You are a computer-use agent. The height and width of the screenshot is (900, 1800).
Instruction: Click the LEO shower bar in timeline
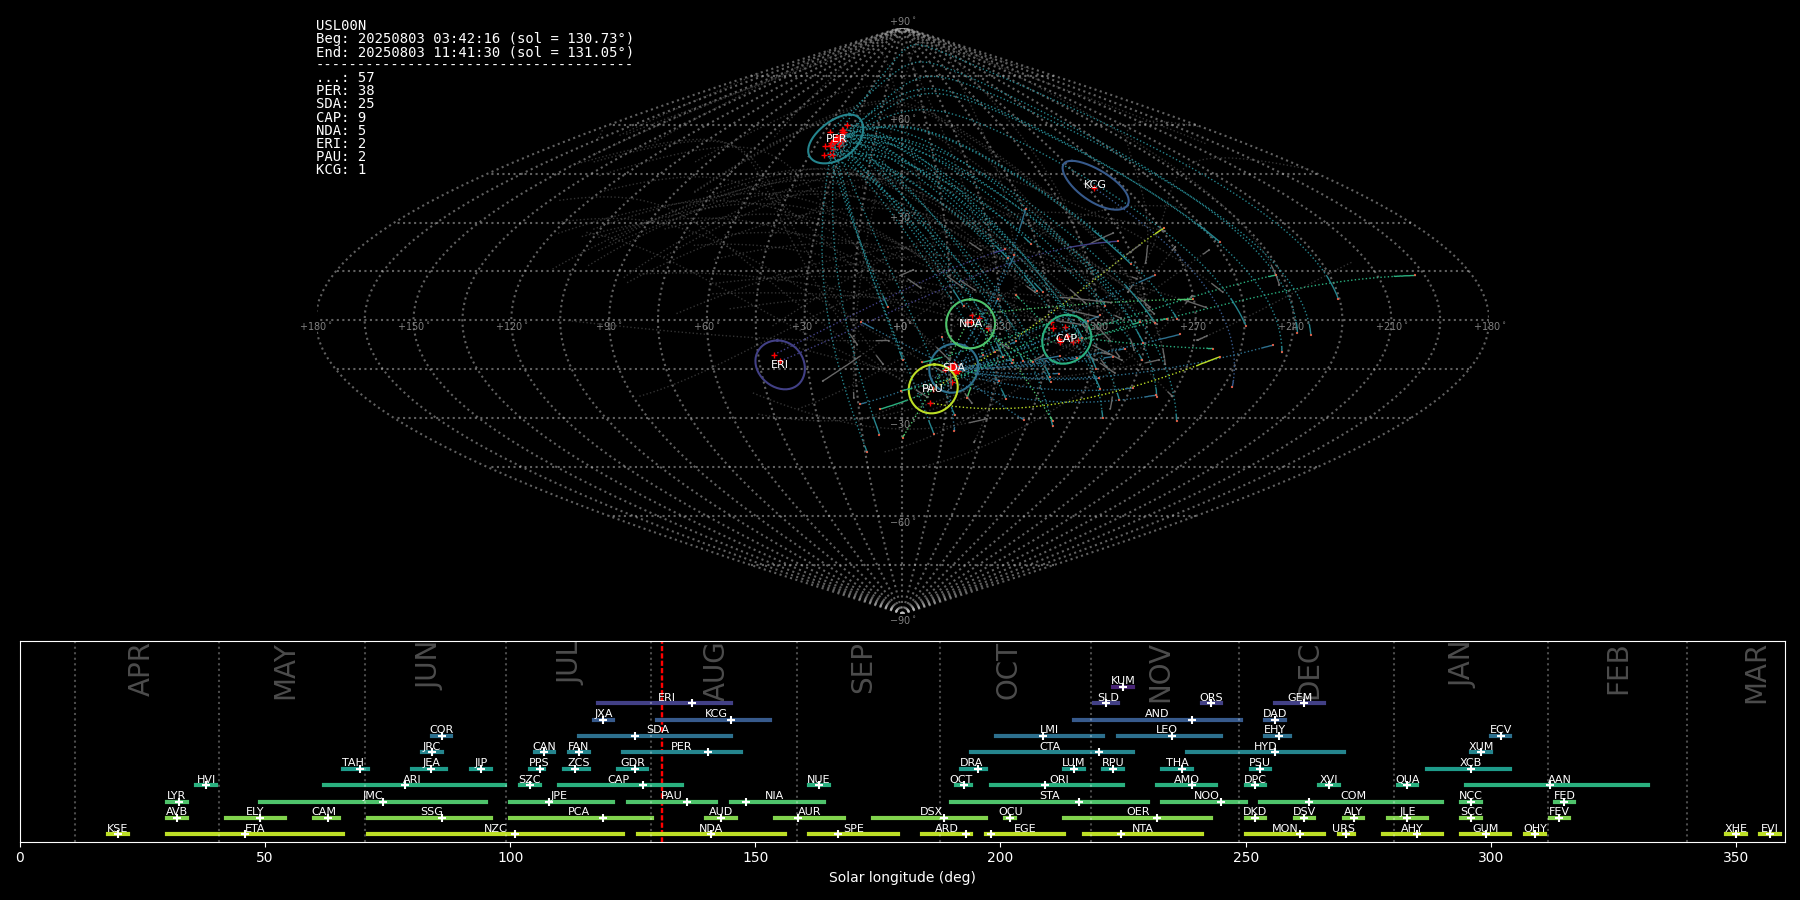coord(1169,736)
